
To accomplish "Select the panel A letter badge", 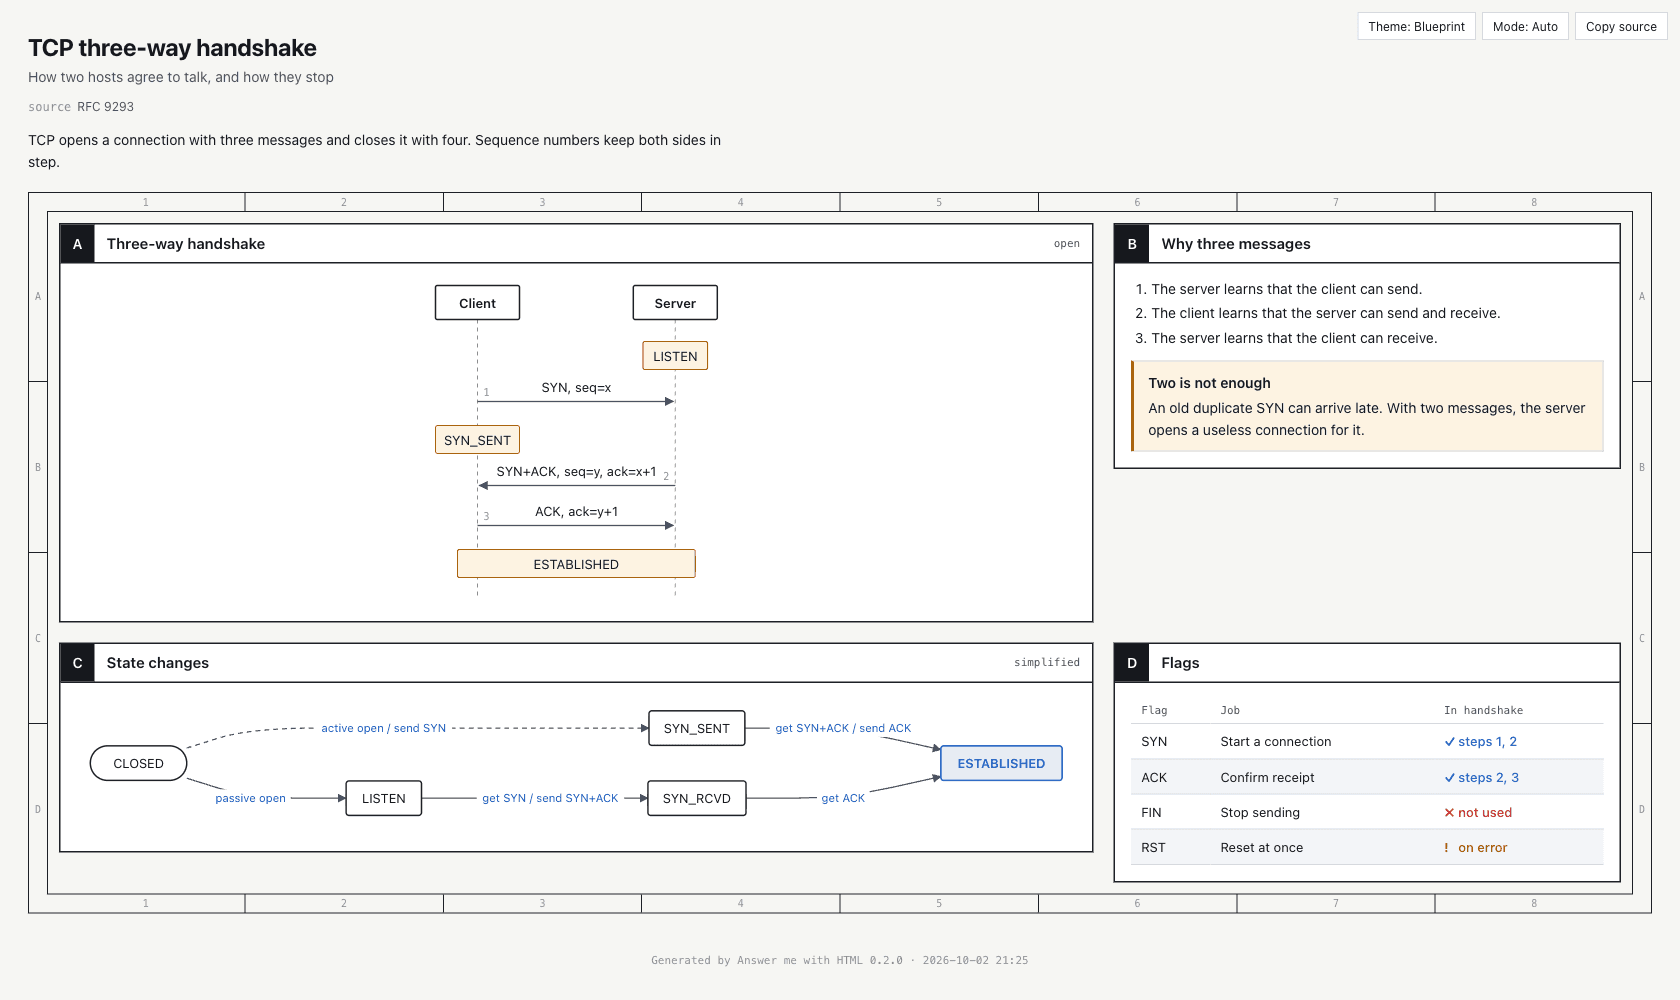I will [x=77, y=244].
